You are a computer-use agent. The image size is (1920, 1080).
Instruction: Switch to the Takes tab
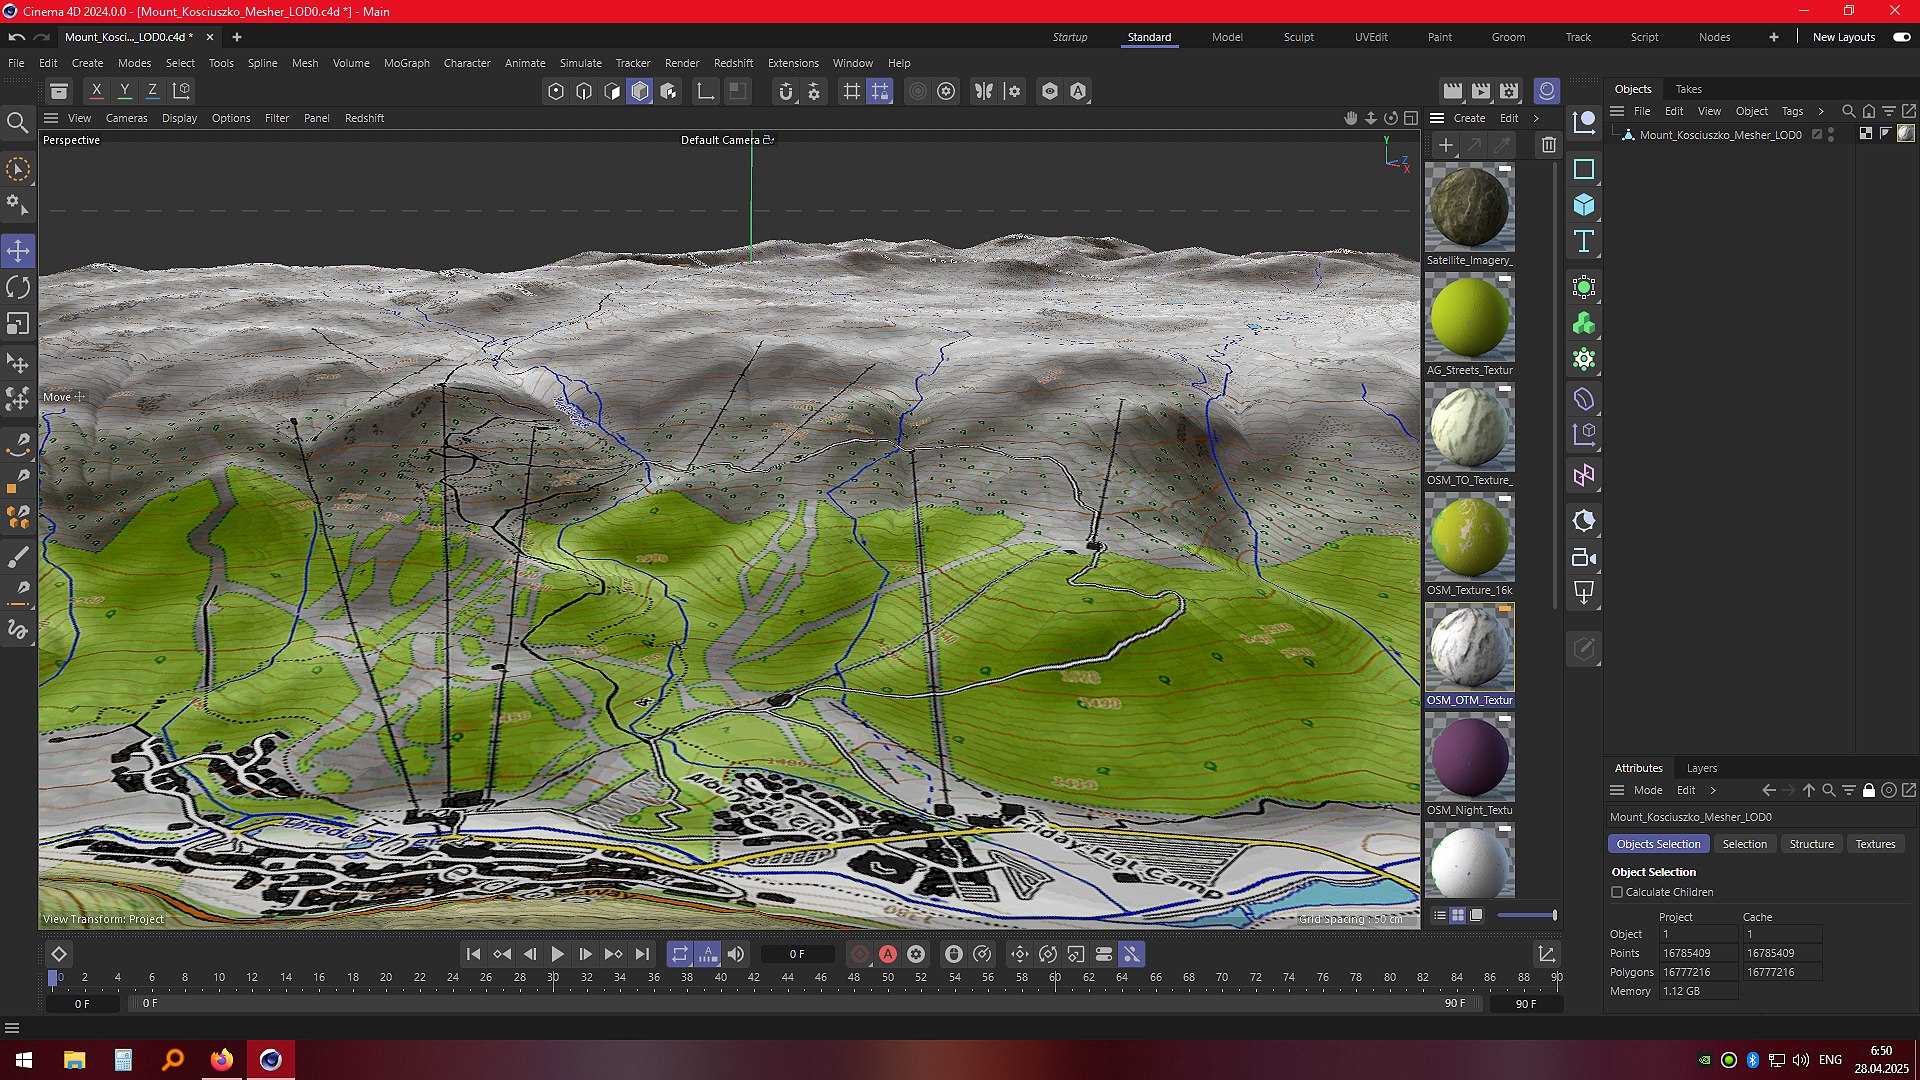1689,89
